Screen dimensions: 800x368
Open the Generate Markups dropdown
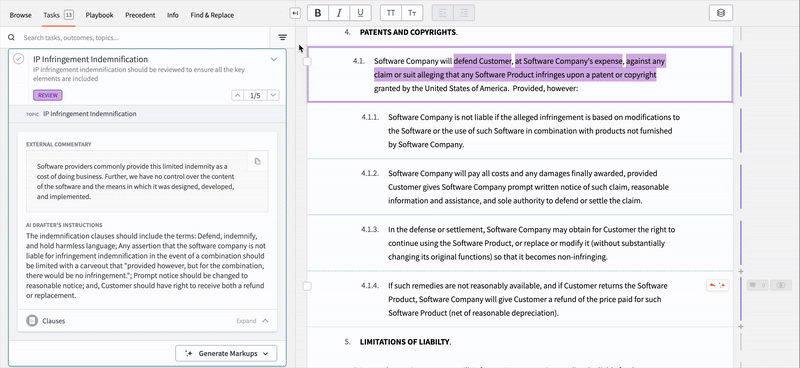click(226, 353)
